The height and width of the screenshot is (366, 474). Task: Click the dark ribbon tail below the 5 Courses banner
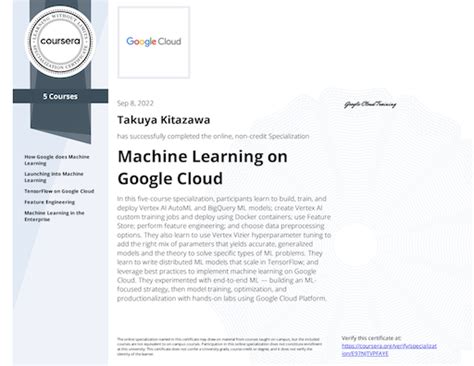61,123
